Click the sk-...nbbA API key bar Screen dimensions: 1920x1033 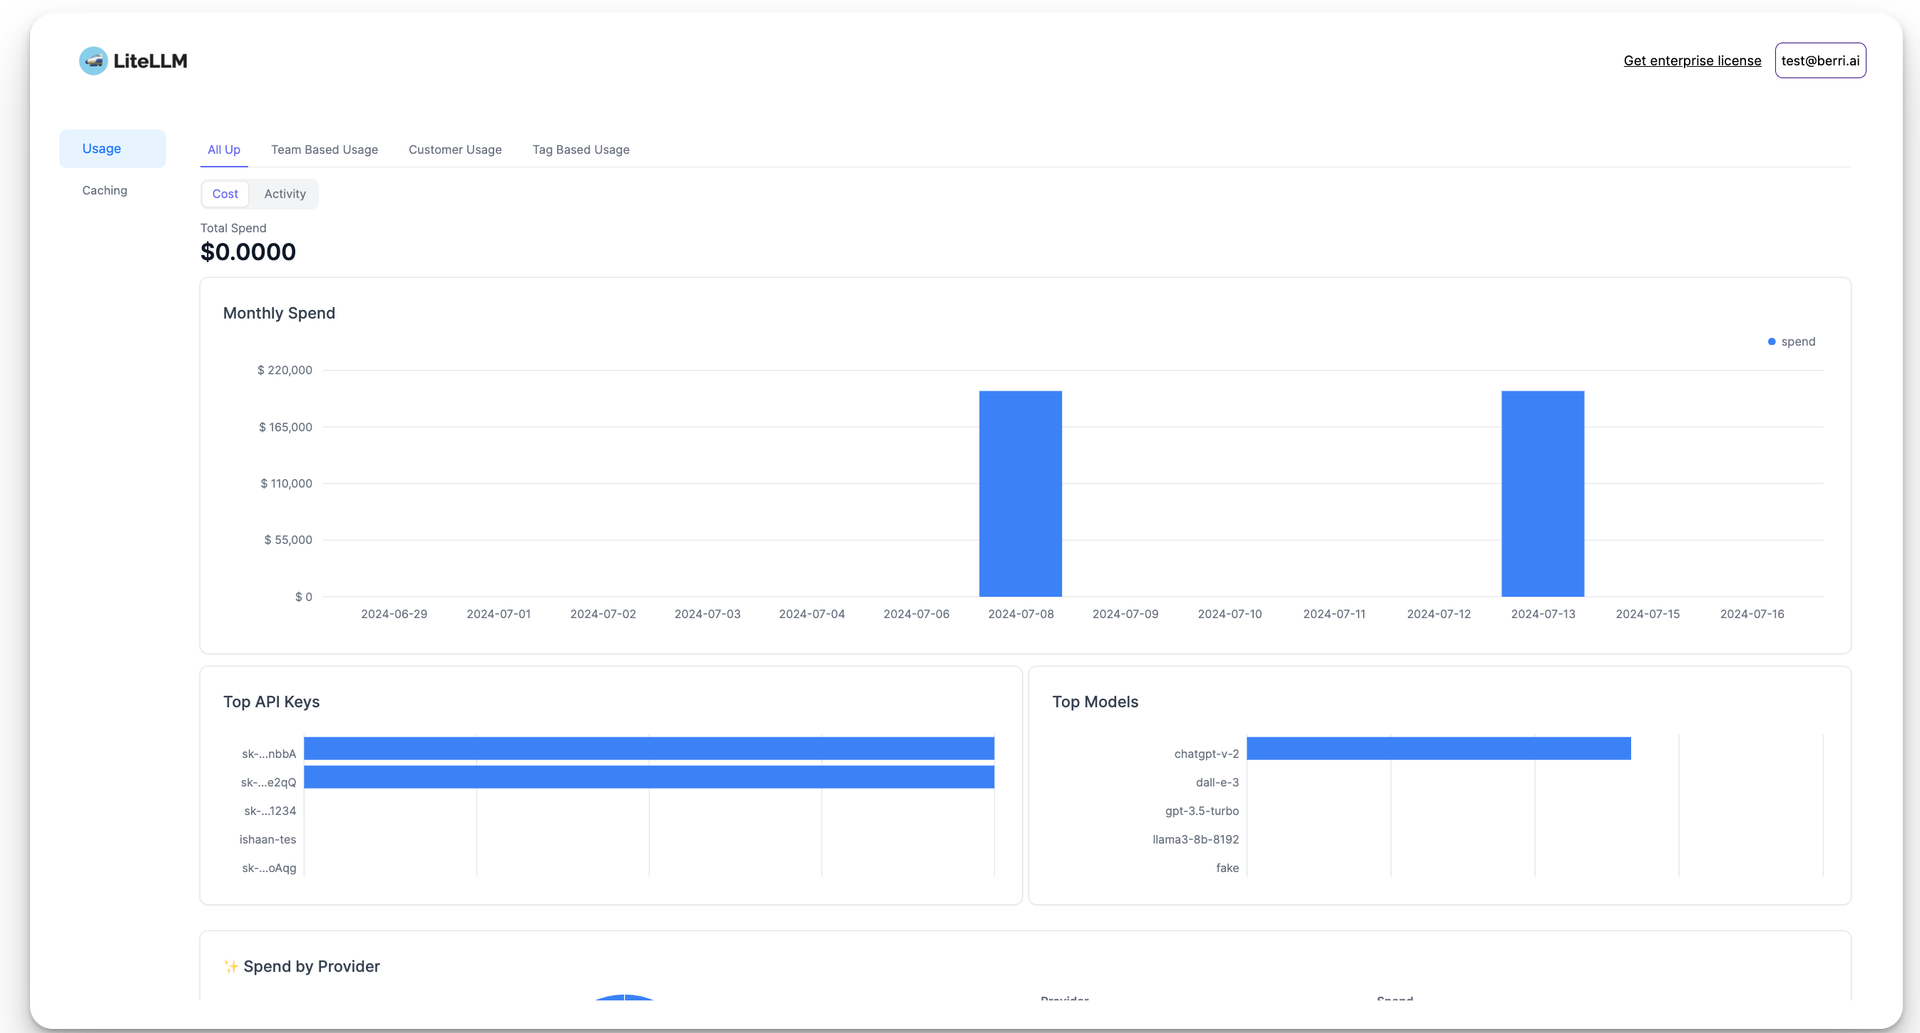(649, 748)
